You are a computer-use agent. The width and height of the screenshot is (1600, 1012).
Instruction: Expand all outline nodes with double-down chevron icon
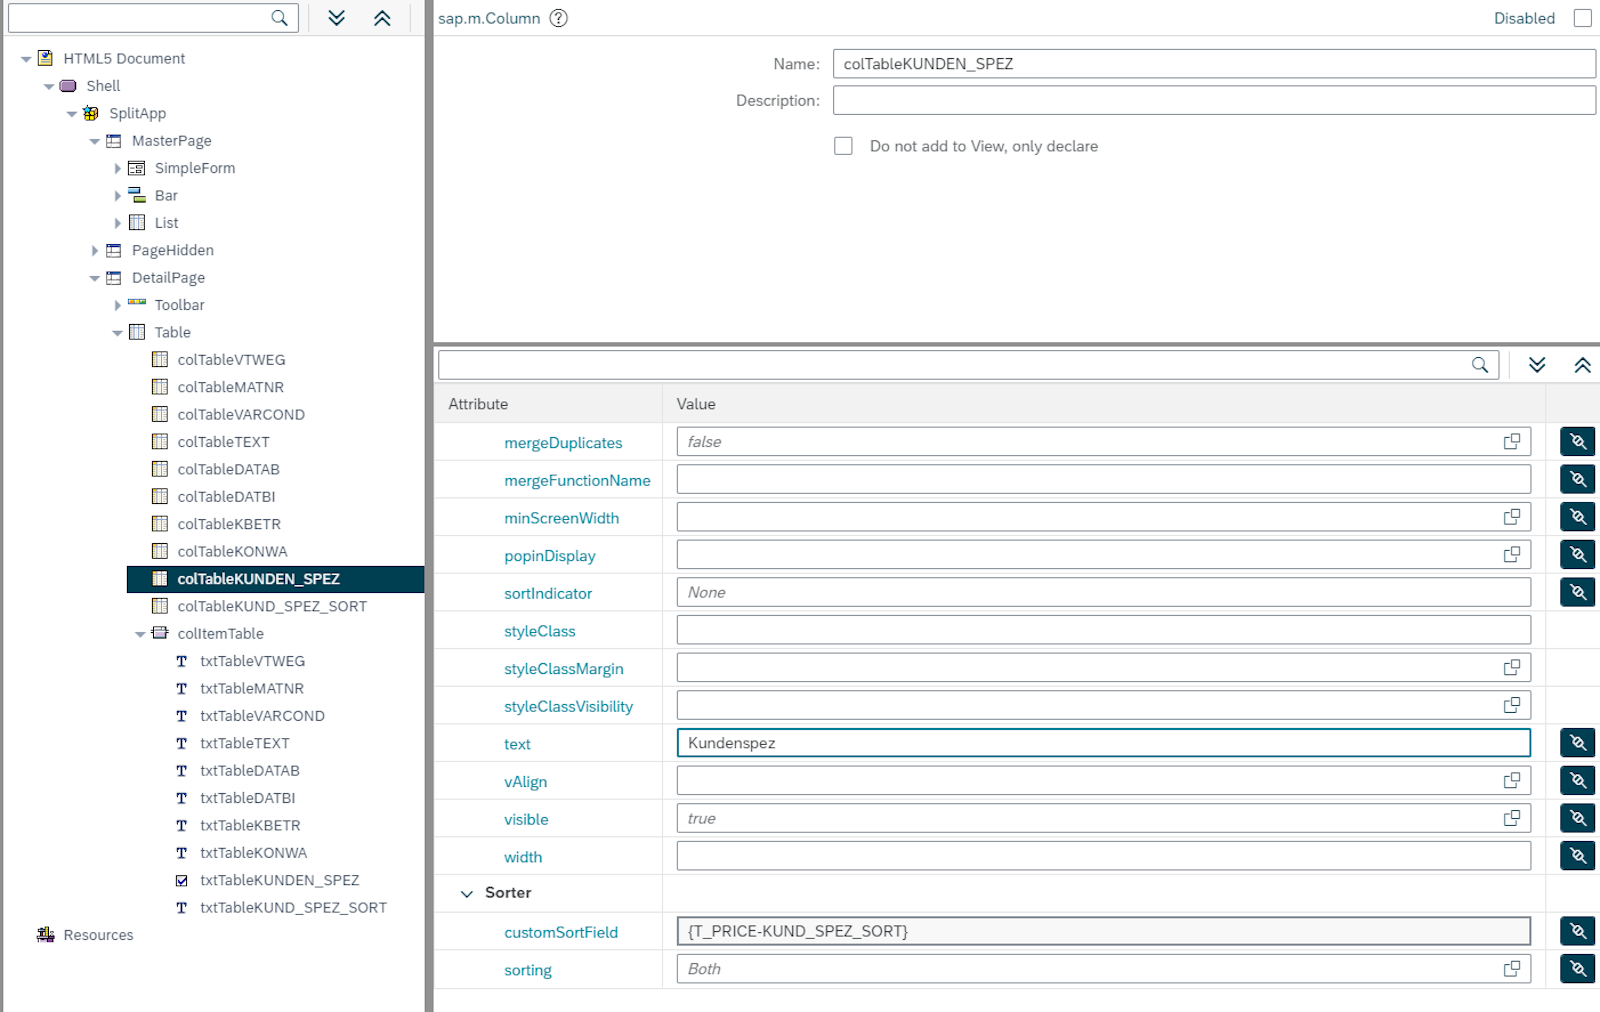[x=337, y=17]
